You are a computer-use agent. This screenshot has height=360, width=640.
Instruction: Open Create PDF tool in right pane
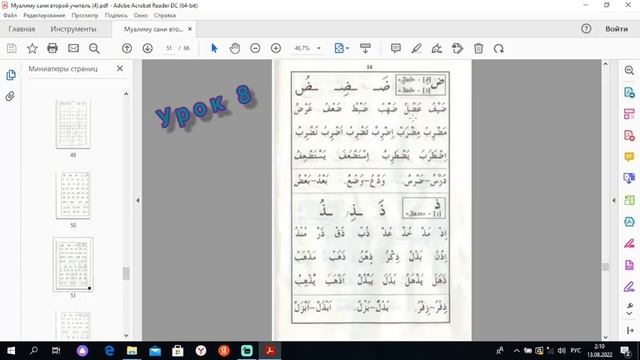tap(629, 135)
